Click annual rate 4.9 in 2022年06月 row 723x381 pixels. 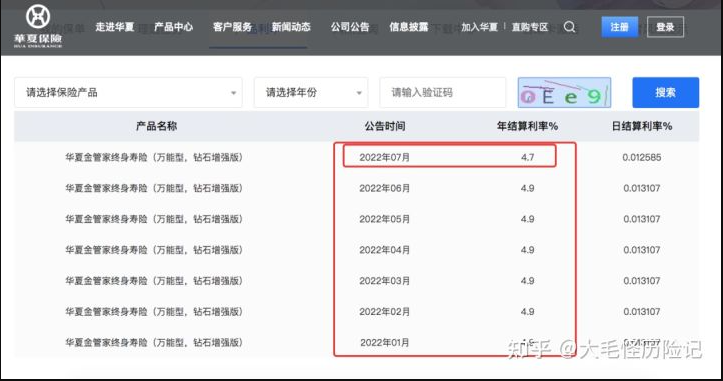coord(527,188)
